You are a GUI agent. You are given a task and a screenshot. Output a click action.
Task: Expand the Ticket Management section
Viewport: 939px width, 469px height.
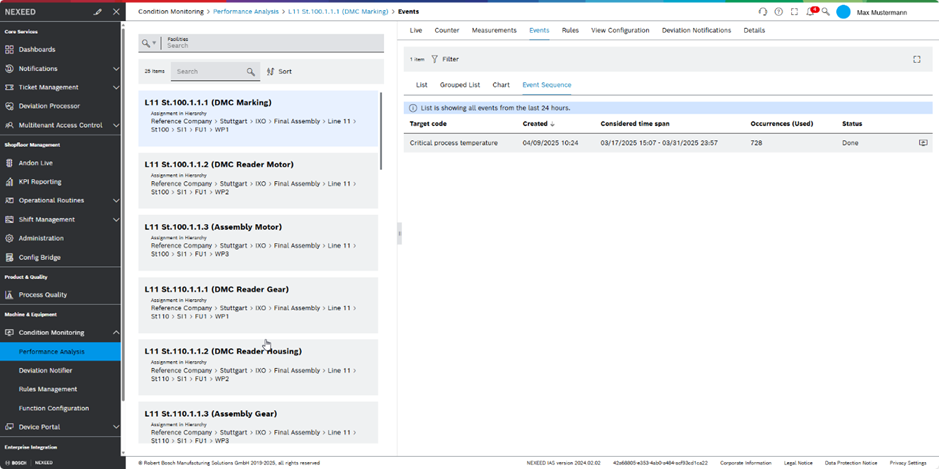pyautogui.click(x=116, y=87)
